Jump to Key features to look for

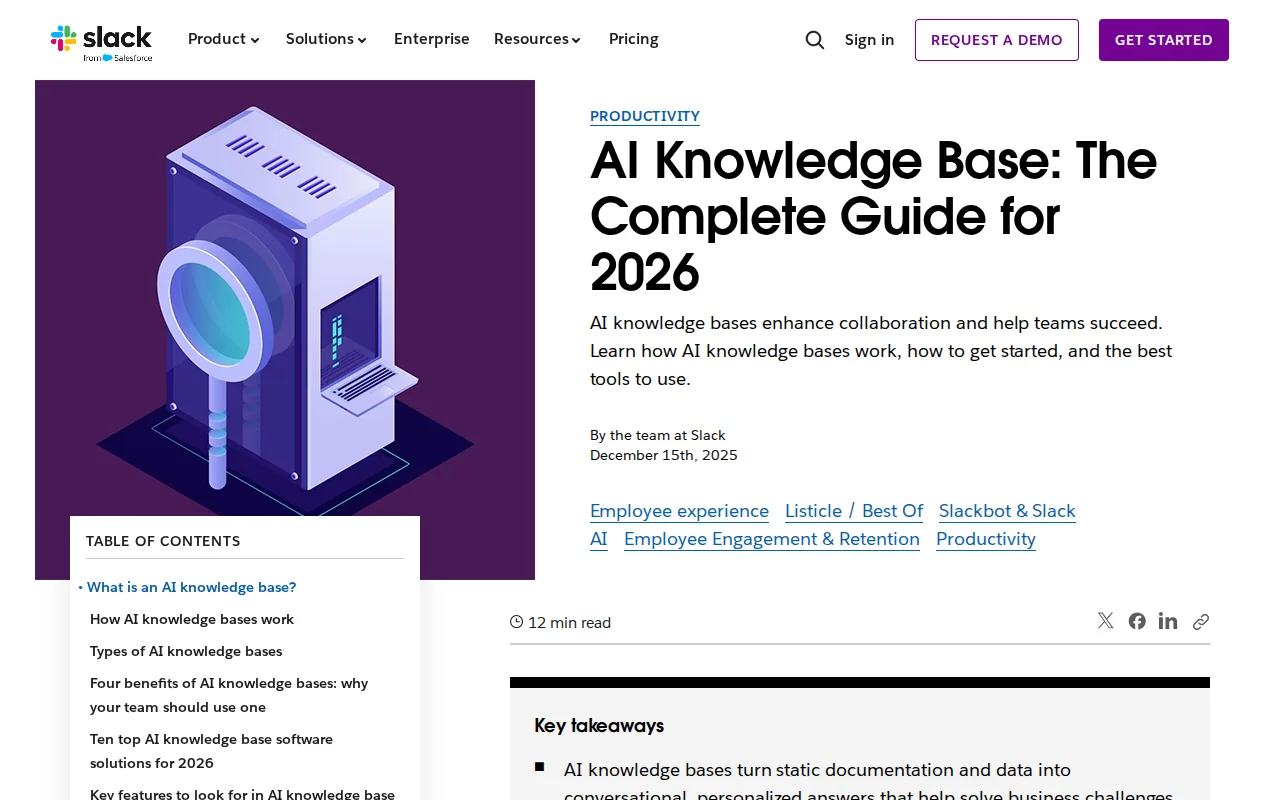point(242,794)
